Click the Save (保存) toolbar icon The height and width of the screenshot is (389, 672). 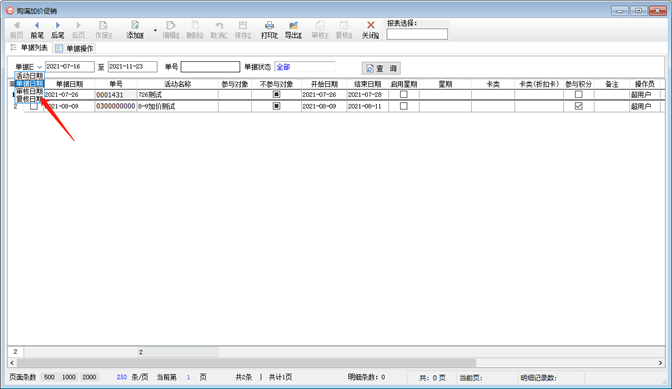click(243, 30)
